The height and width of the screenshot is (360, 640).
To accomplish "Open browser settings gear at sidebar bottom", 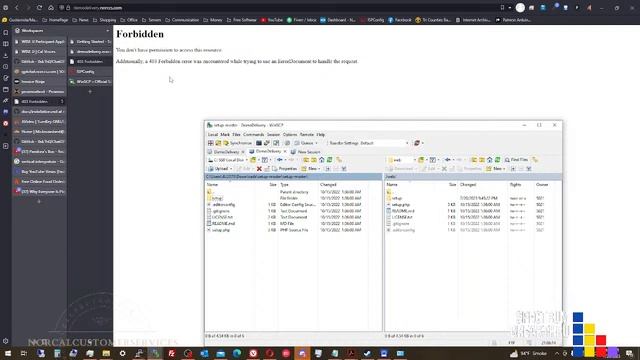I will 6,341.
